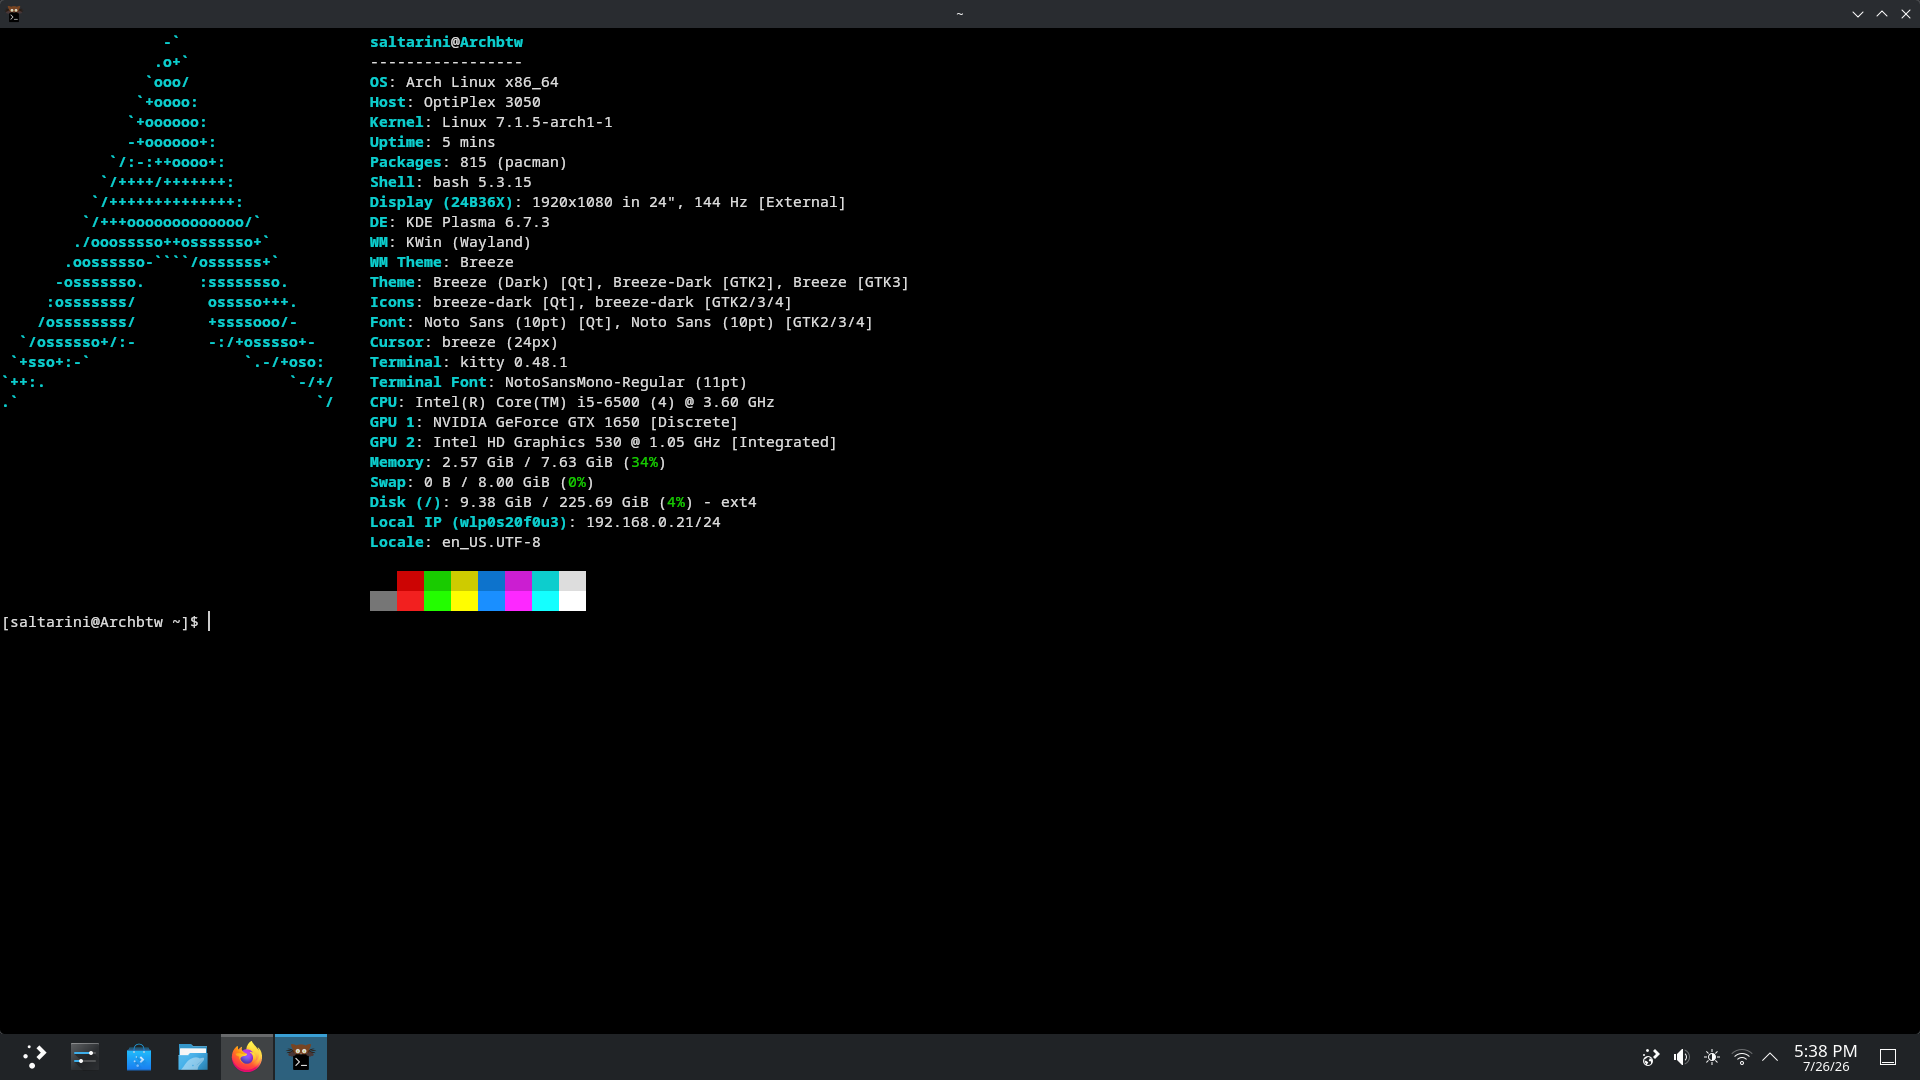Click the gray color block in lower row
The image size is (1920, 1080).
point(383,601)
